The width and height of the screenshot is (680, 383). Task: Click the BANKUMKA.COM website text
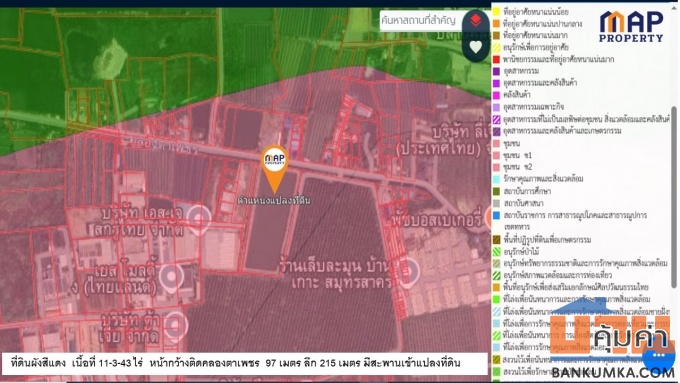(613, 373)
